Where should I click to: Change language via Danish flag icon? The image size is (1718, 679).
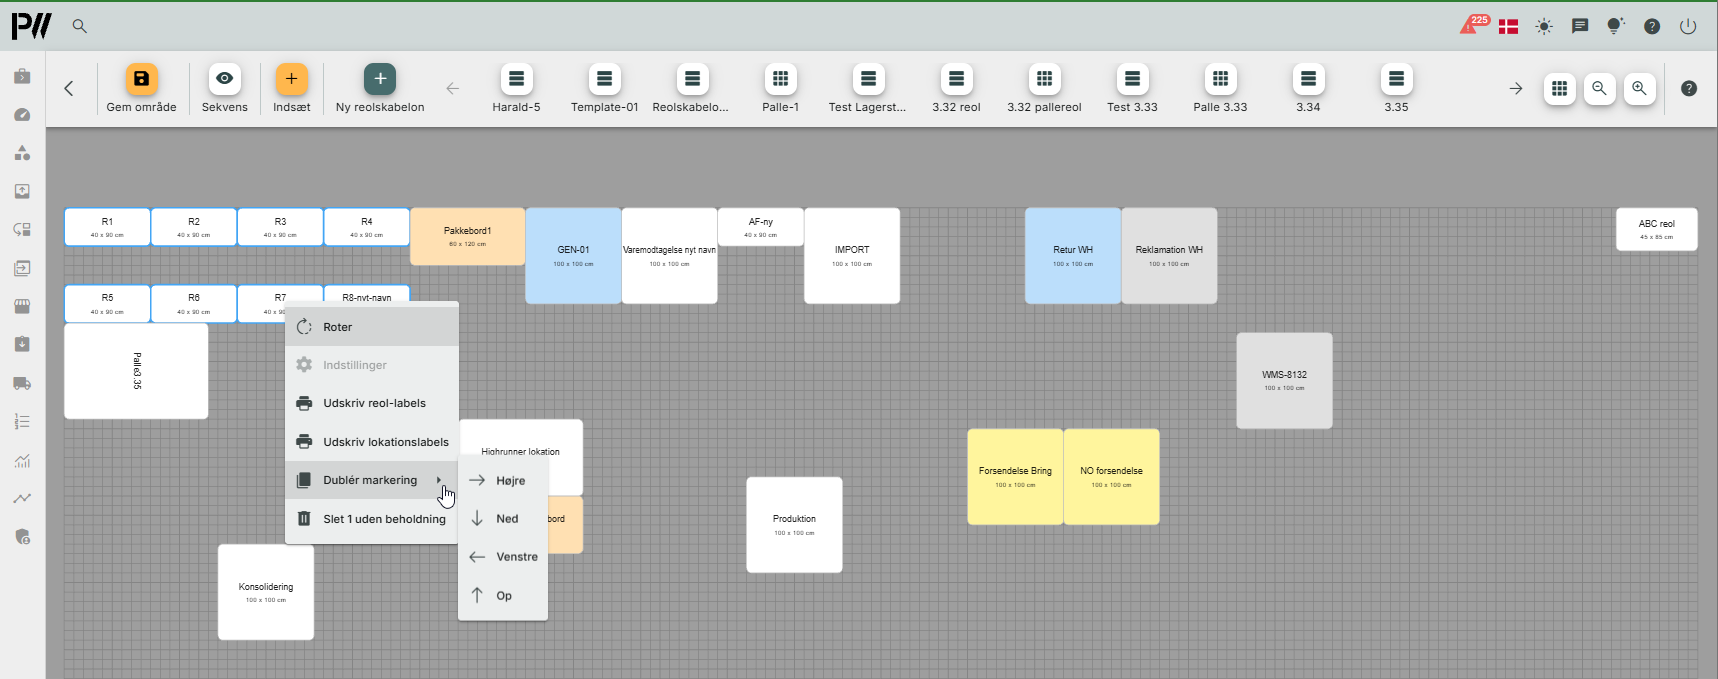(1508, 27)
